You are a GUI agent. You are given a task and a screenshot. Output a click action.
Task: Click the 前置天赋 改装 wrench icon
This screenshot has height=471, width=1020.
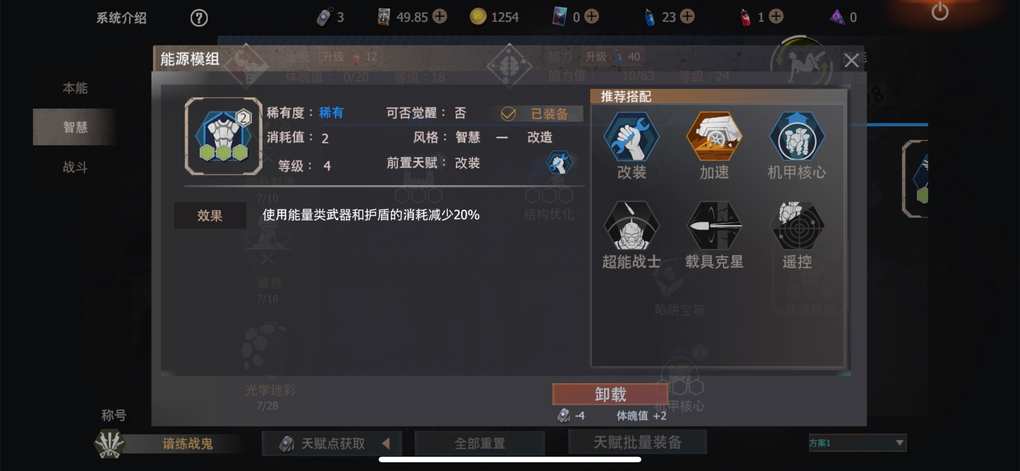pyautogui.click(x=559, y=163)
